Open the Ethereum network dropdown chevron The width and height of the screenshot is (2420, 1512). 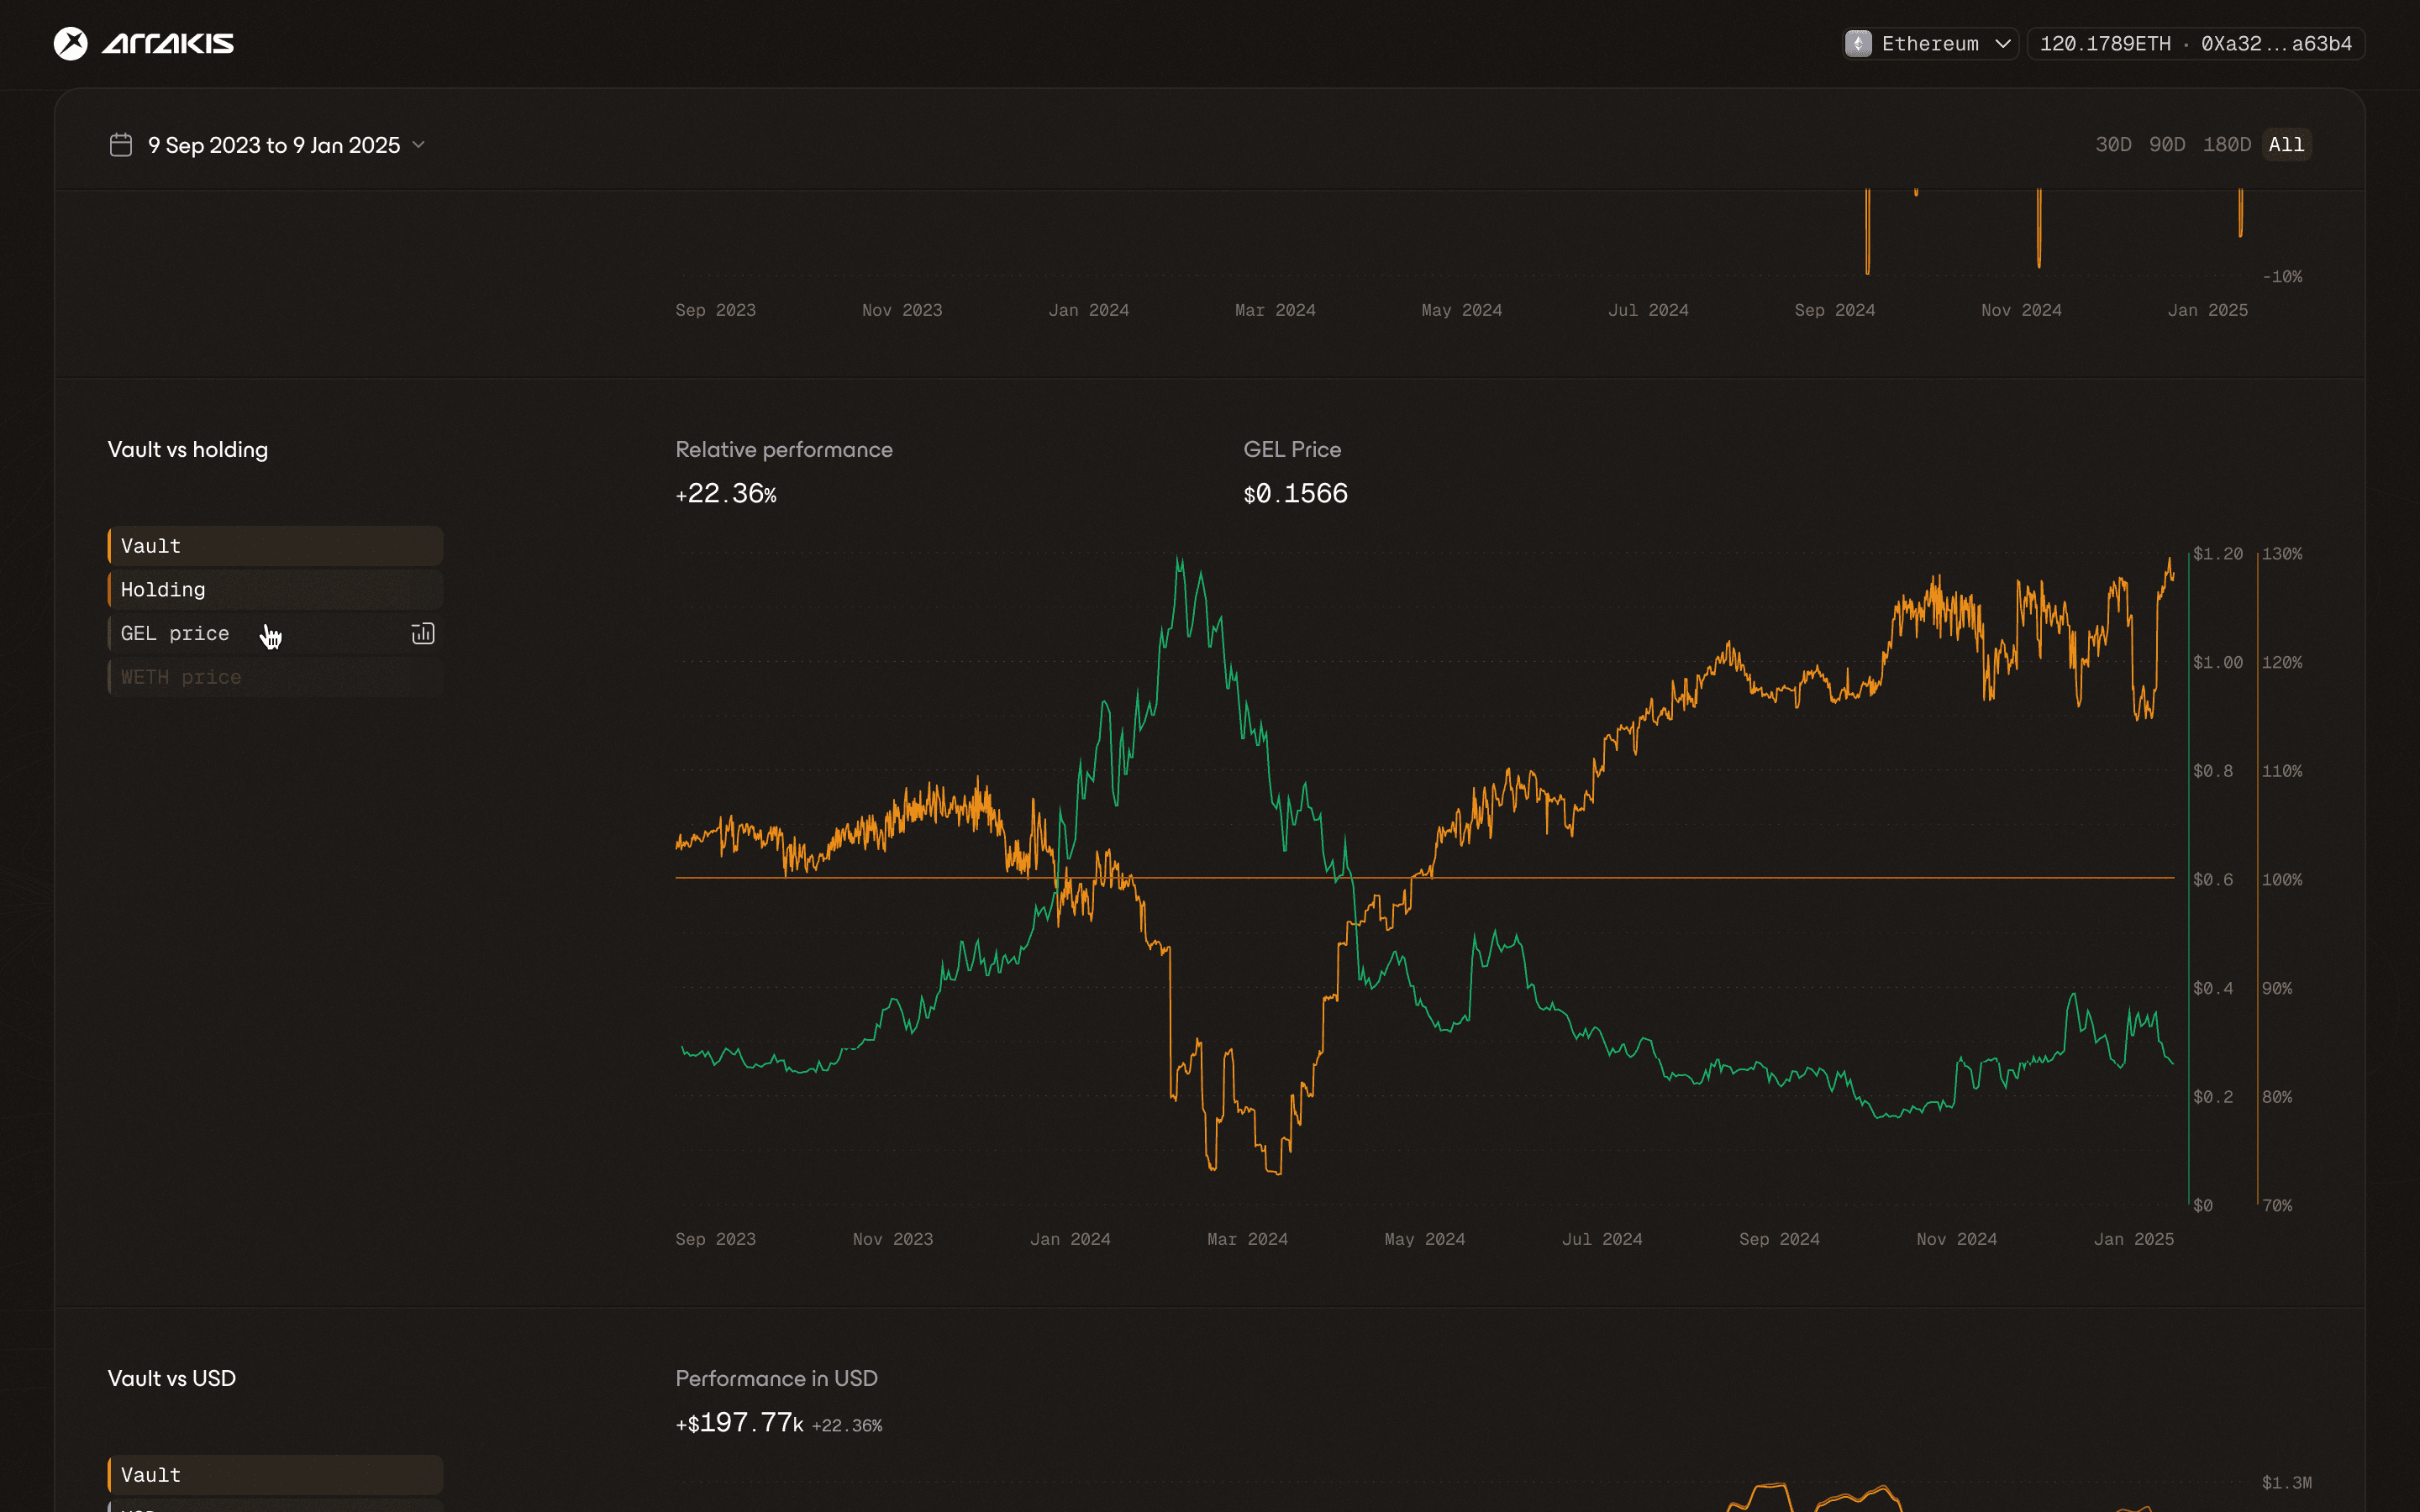(2003, 43)
